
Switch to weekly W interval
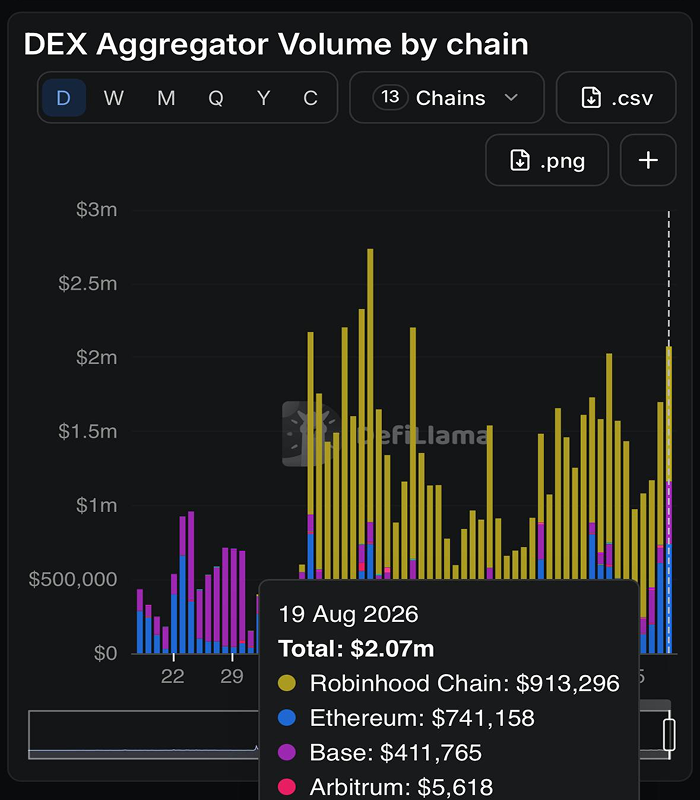114,97
